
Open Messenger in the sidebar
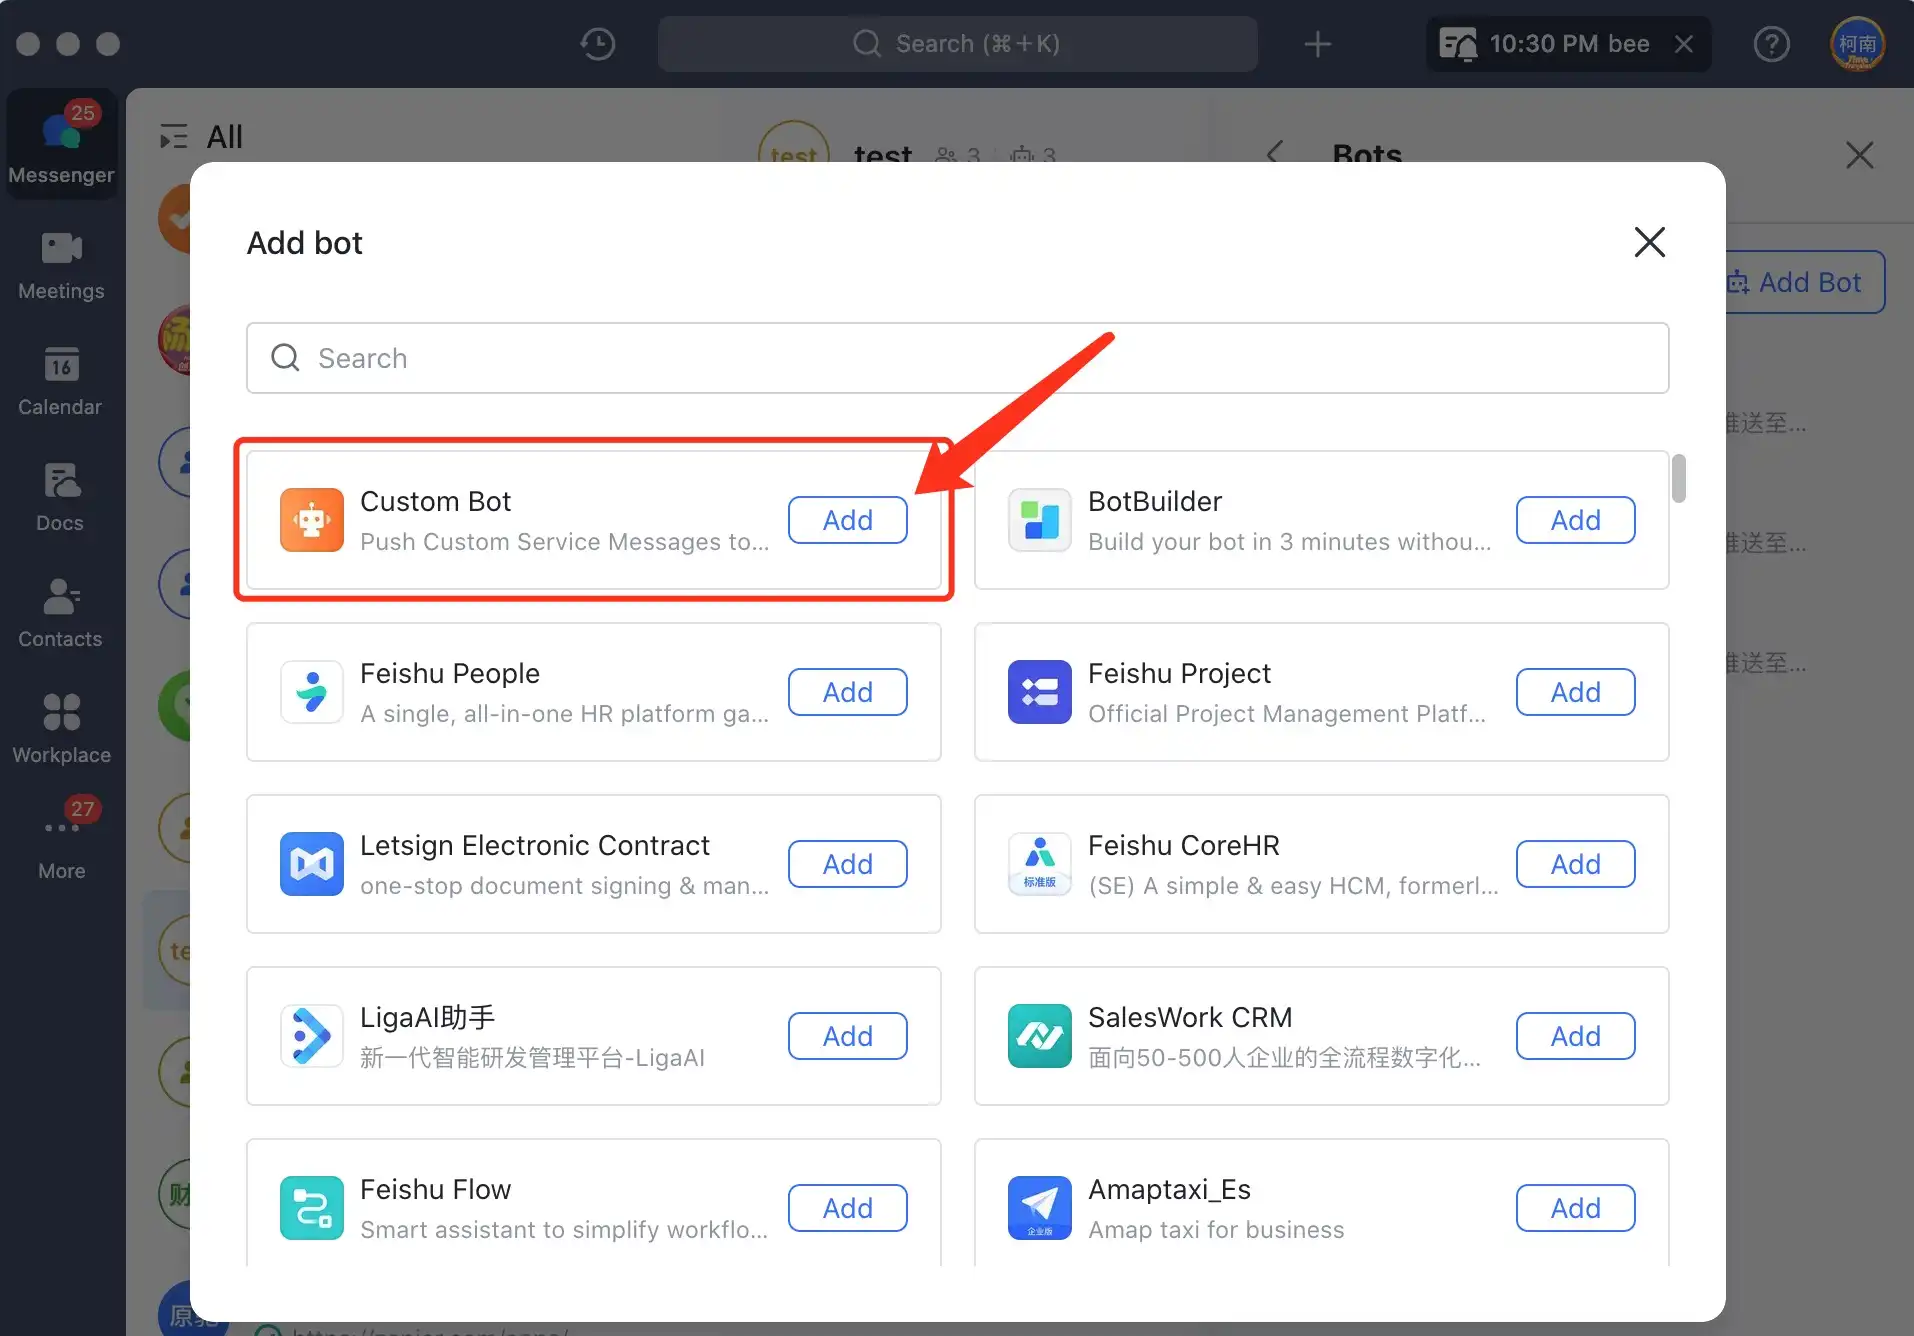click(62, 143)
